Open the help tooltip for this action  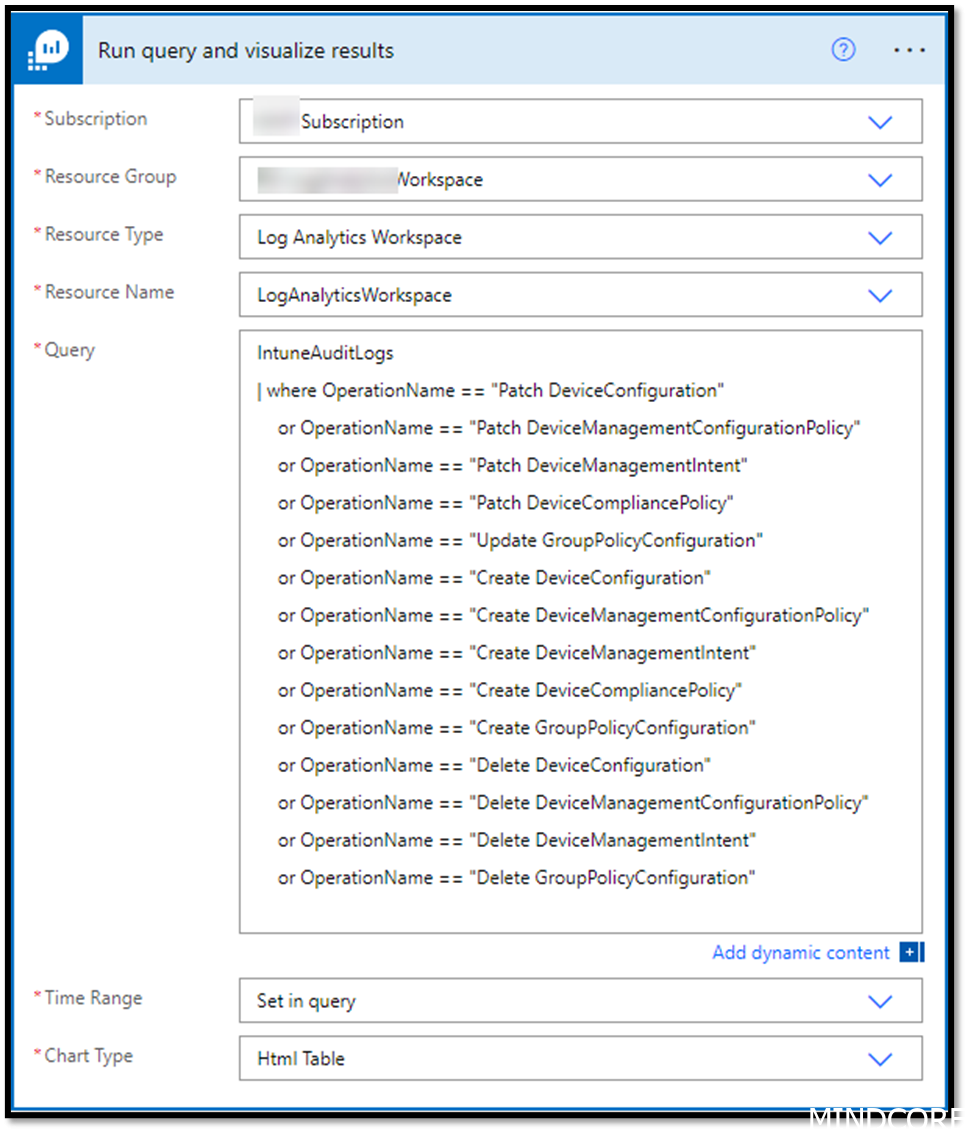point(843,48)
